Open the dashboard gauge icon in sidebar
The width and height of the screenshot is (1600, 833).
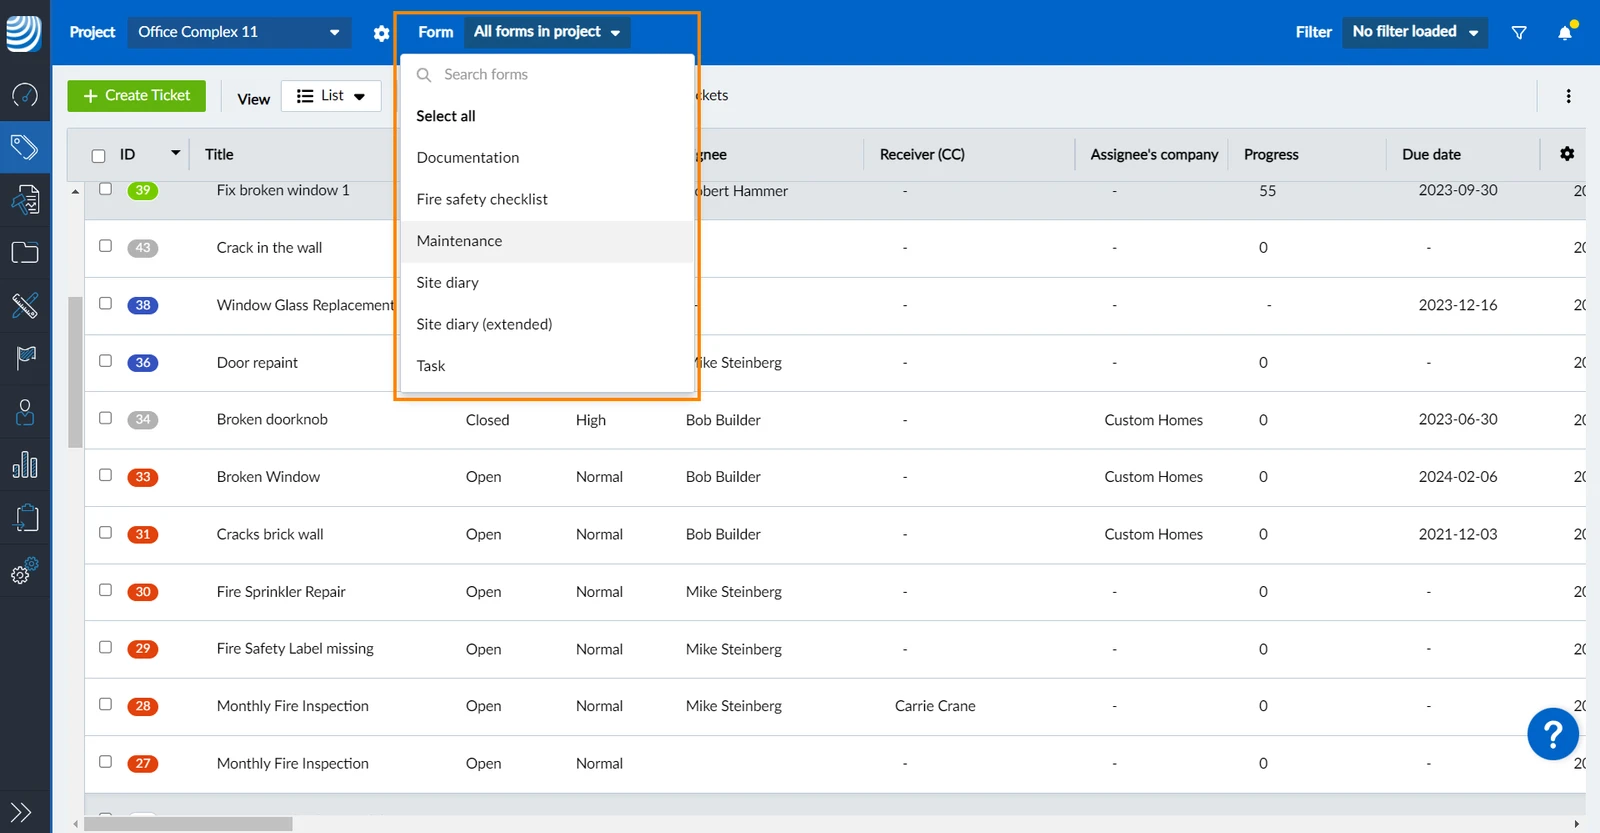pos(25,95)
